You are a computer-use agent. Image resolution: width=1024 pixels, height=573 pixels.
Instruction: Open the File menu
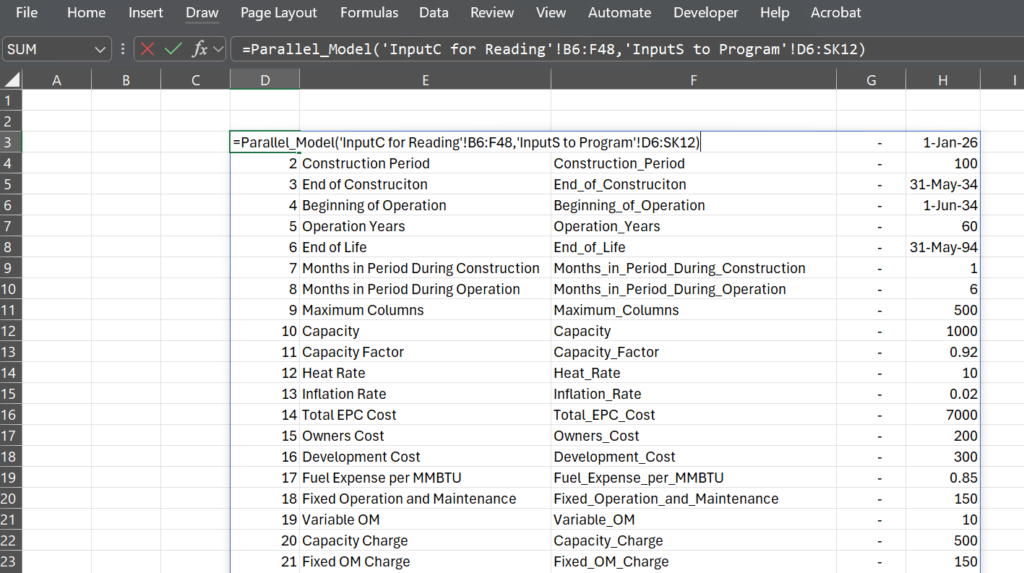[x=27, y=12]
